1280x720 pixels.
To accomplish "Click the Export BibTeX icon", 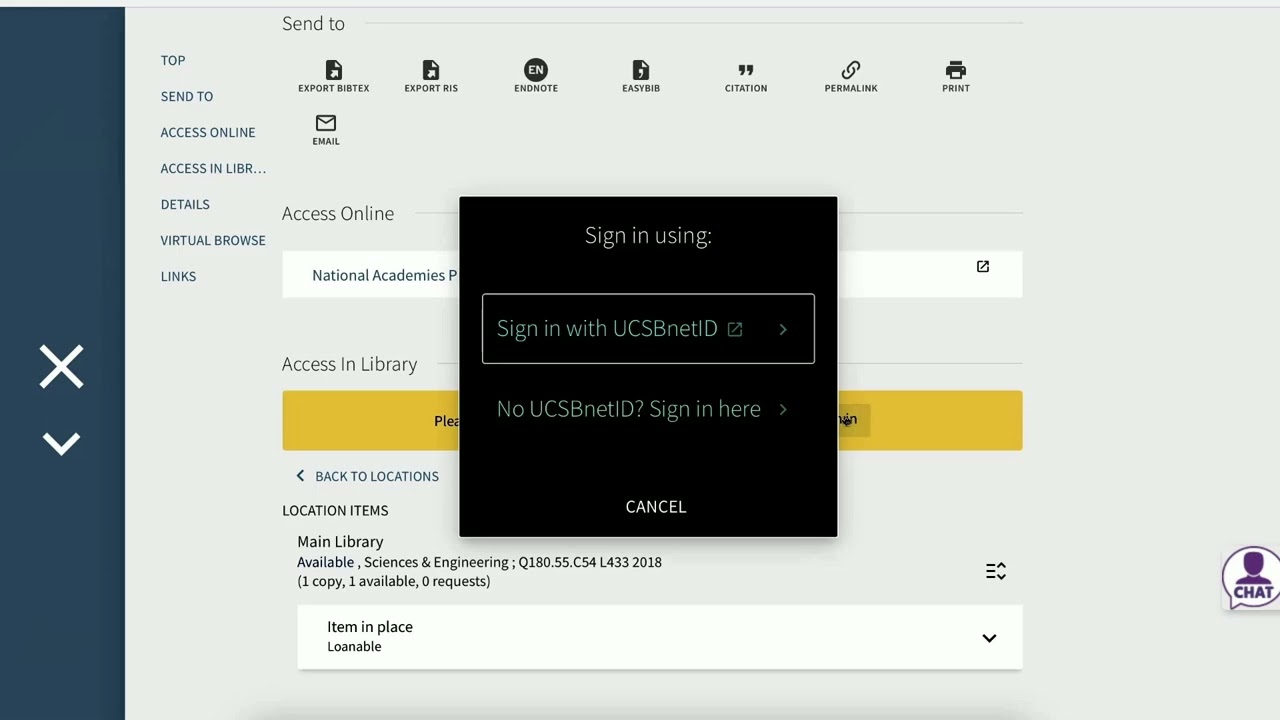I will pos(333,76).
